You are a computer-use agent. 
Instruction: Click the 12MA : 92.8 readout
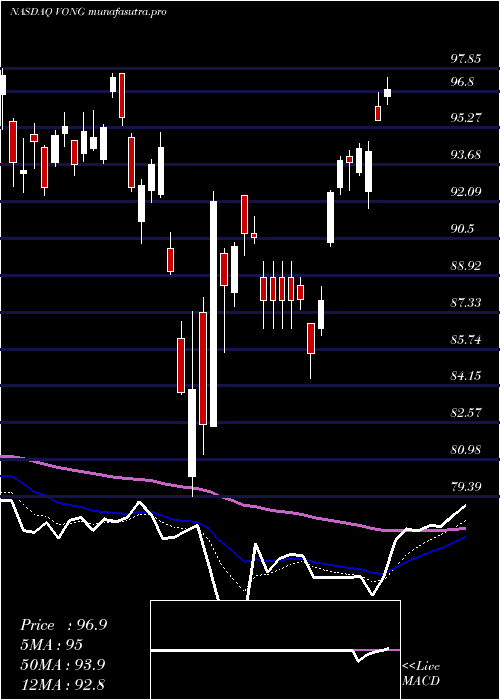(63, 684)
